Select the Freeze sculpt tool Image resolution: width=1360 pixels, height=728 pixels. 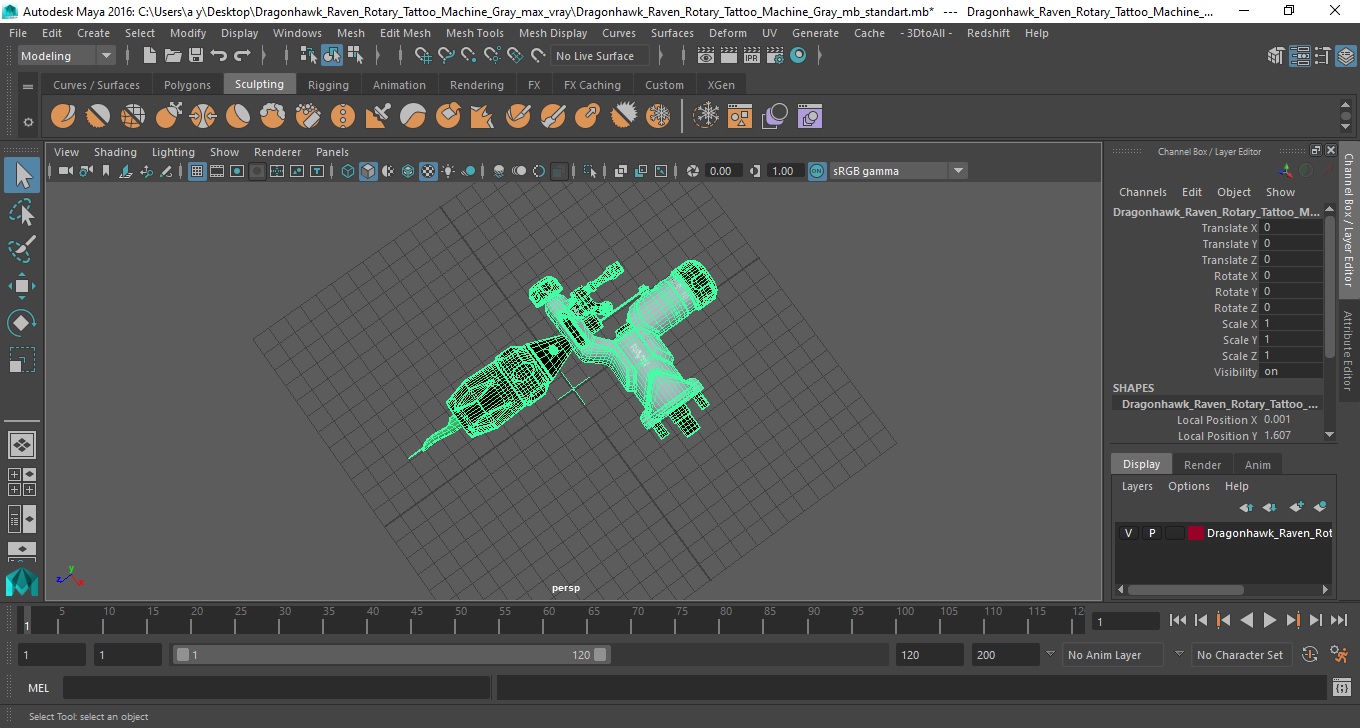(658, 117)
